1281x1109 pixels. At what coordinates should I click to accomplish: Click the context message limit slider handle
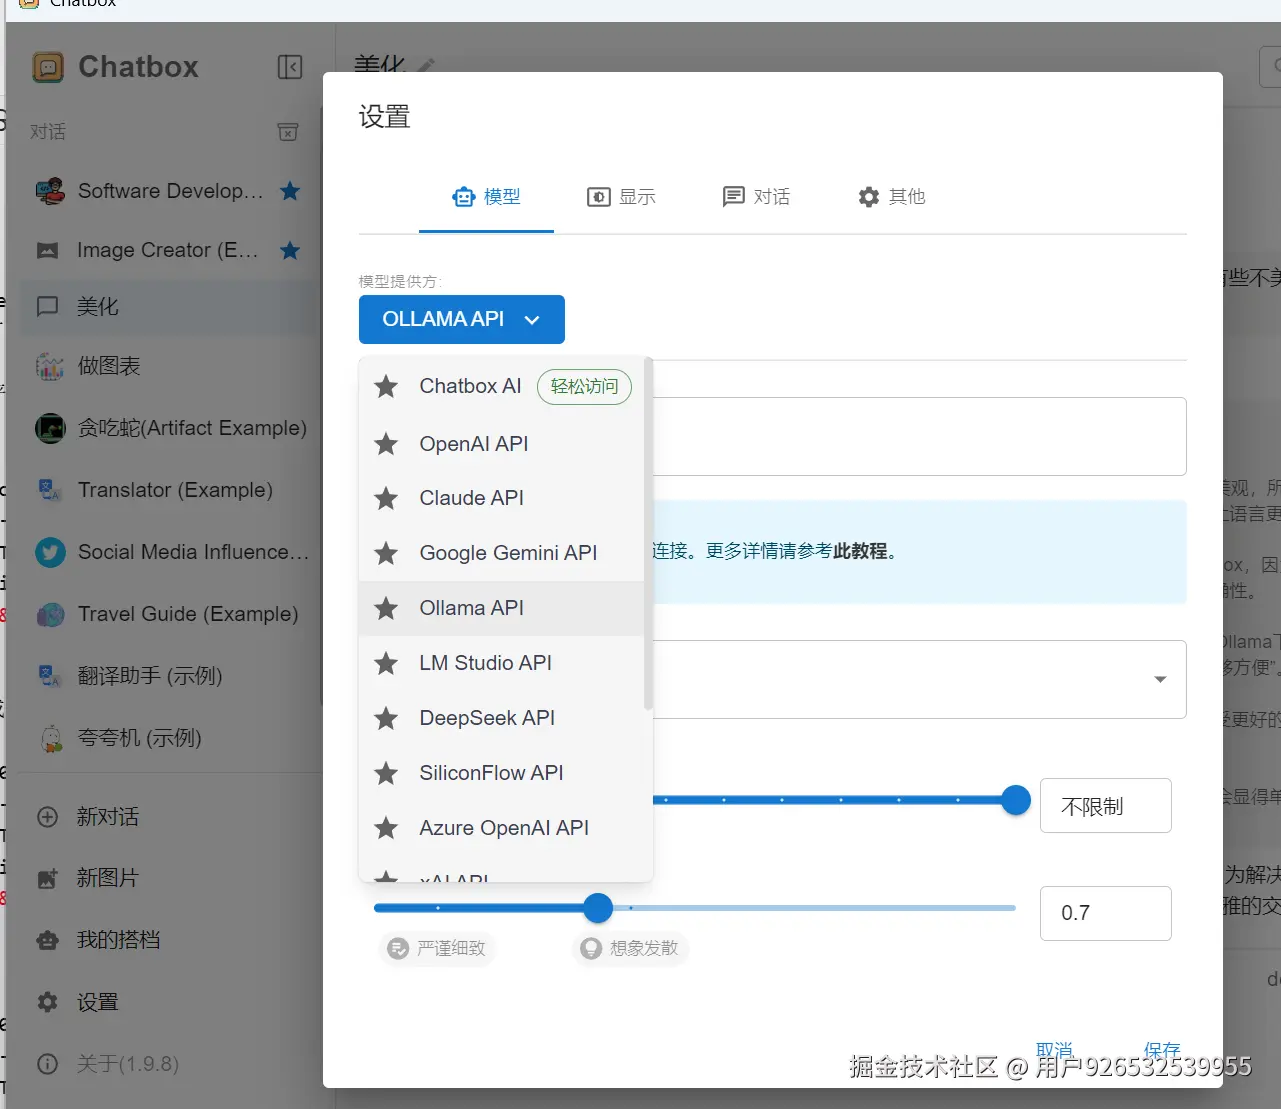point(1016,800)
